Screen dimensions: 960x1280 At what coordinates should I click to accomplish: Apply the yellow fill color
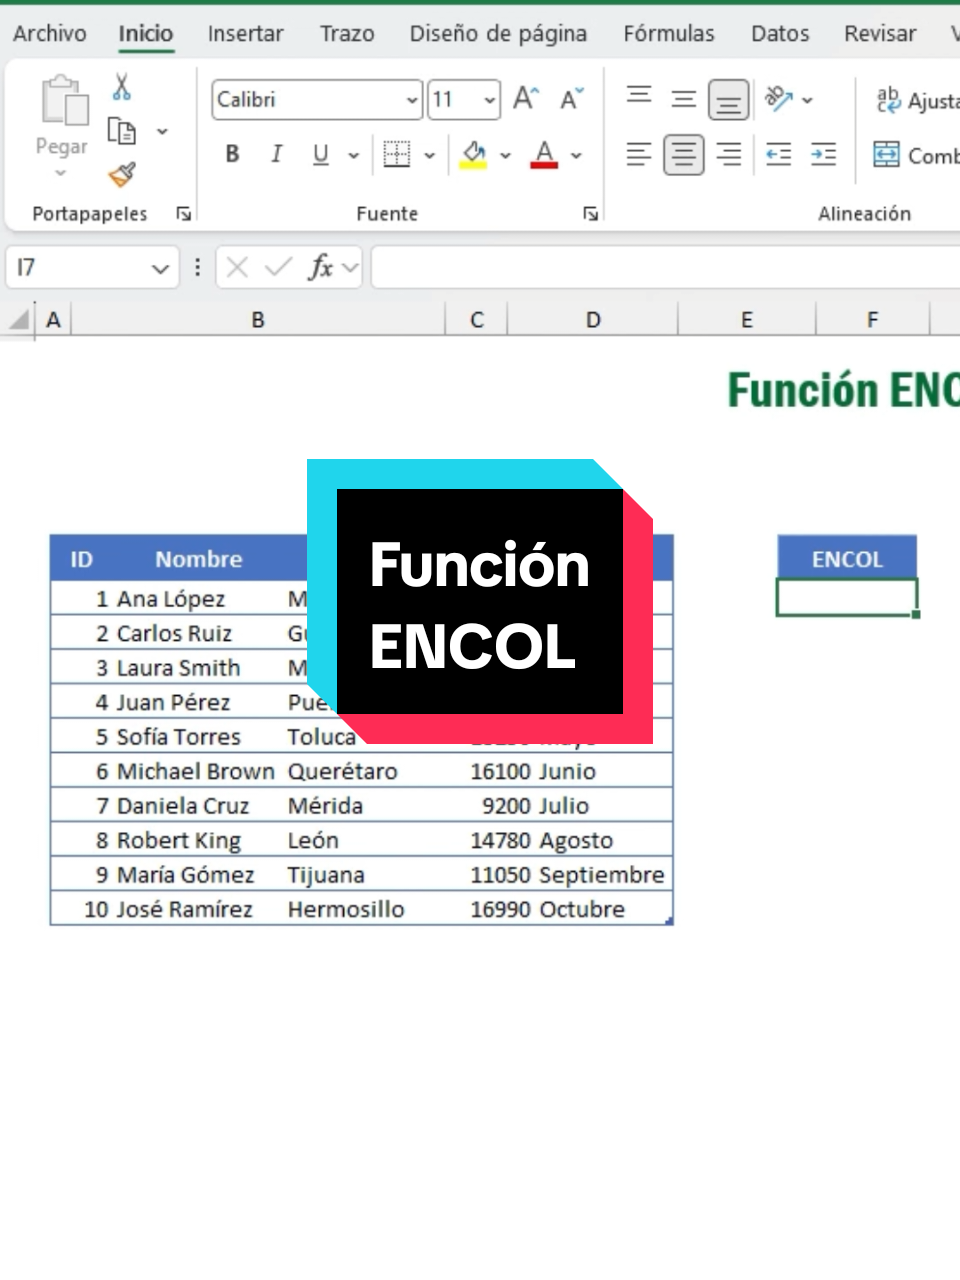click(x=474, y=154)
